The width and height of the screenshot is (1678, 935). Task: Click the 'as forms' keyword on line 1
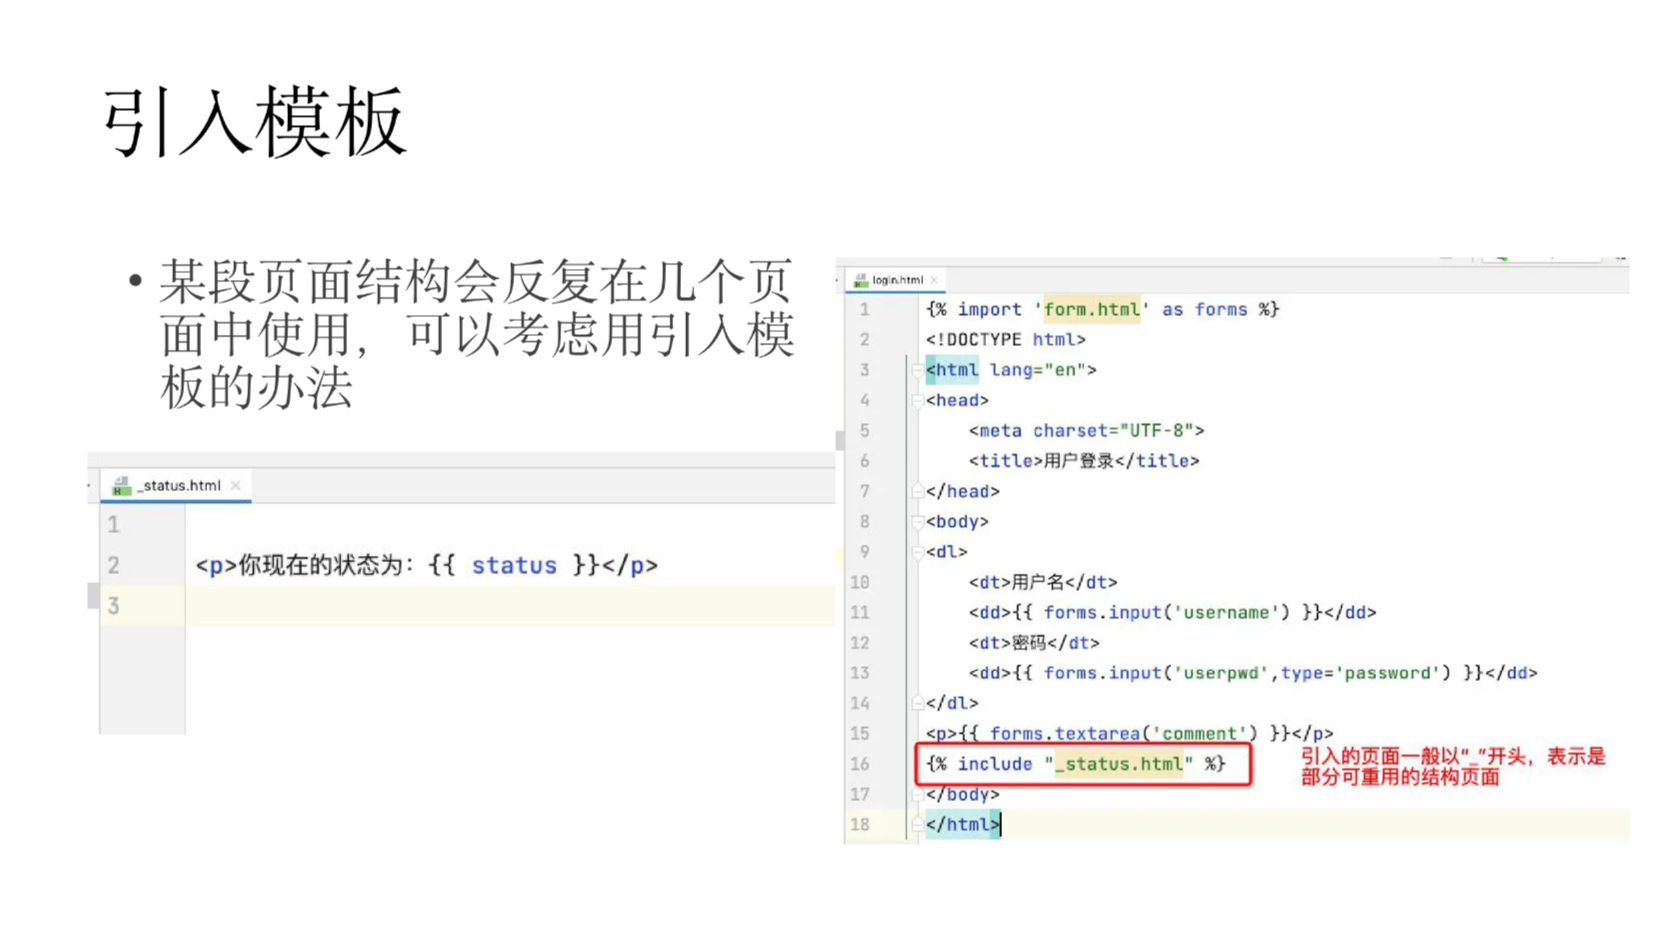[x=1205, y=310]
